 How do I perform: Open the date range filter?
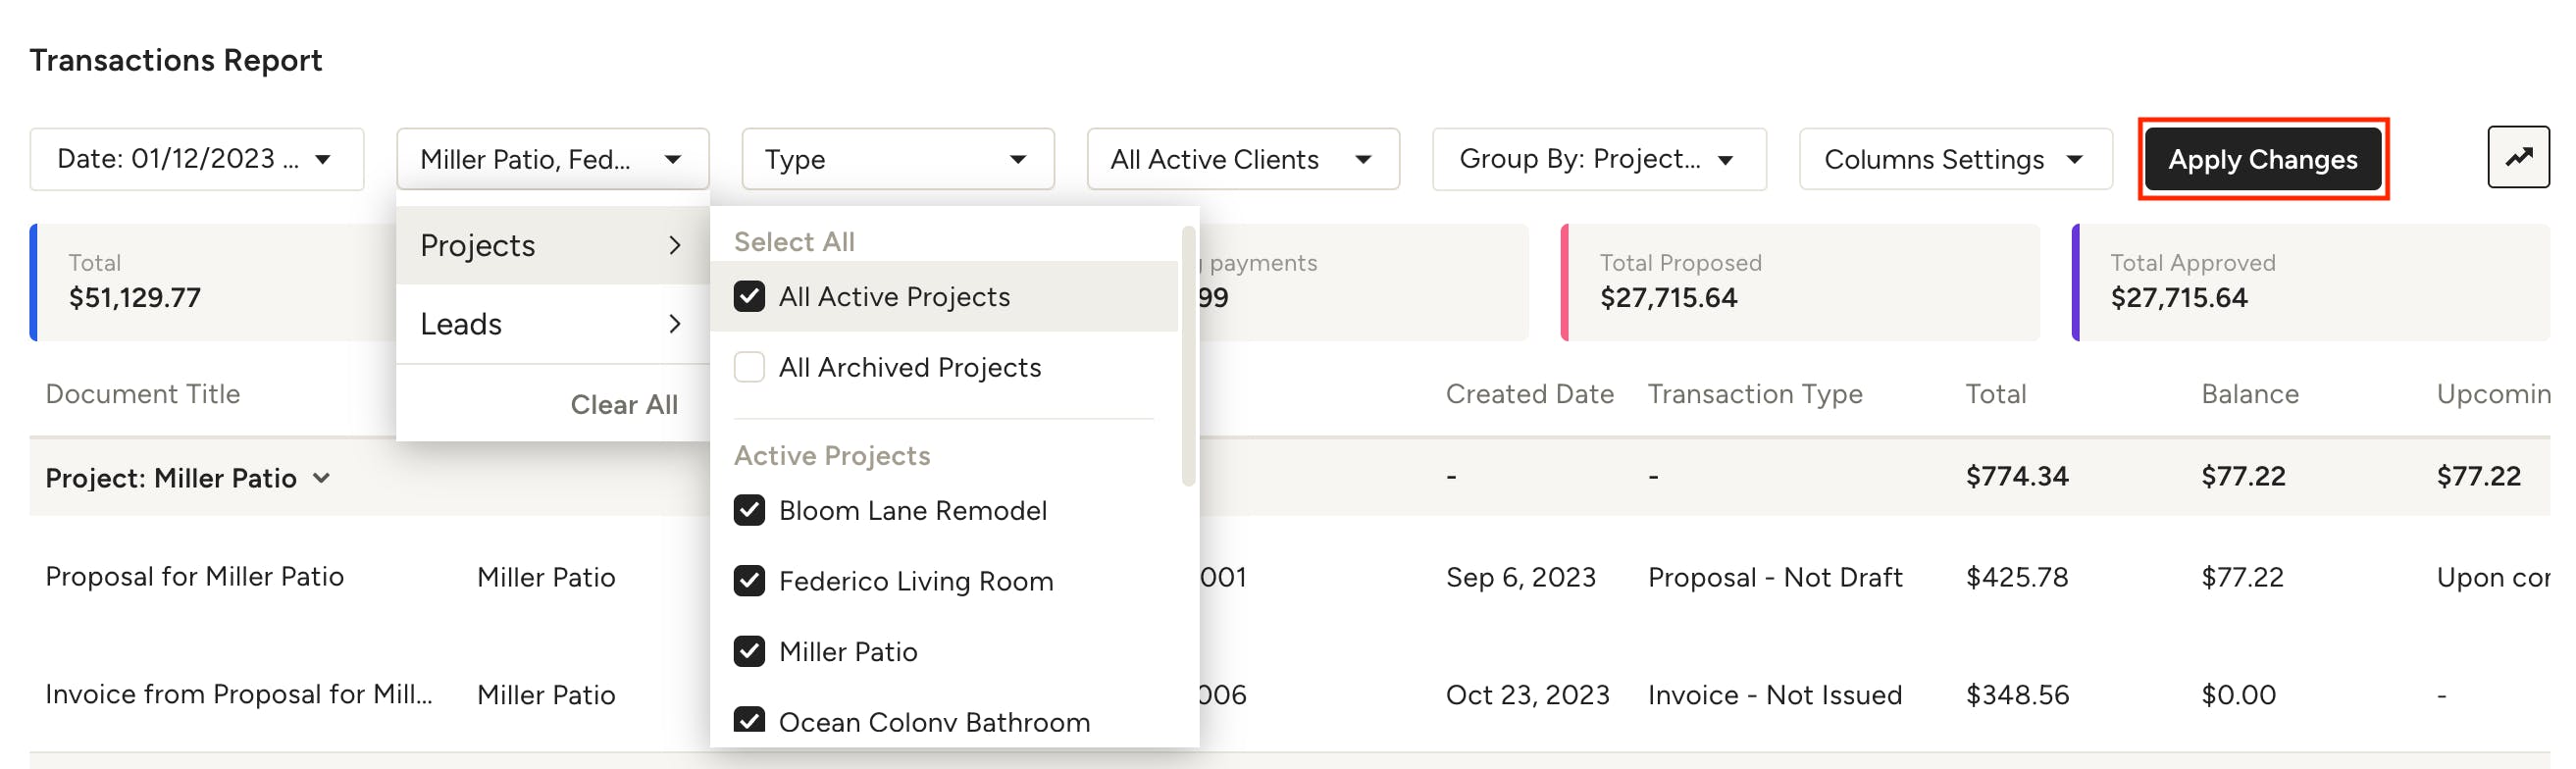pos(196,158)
